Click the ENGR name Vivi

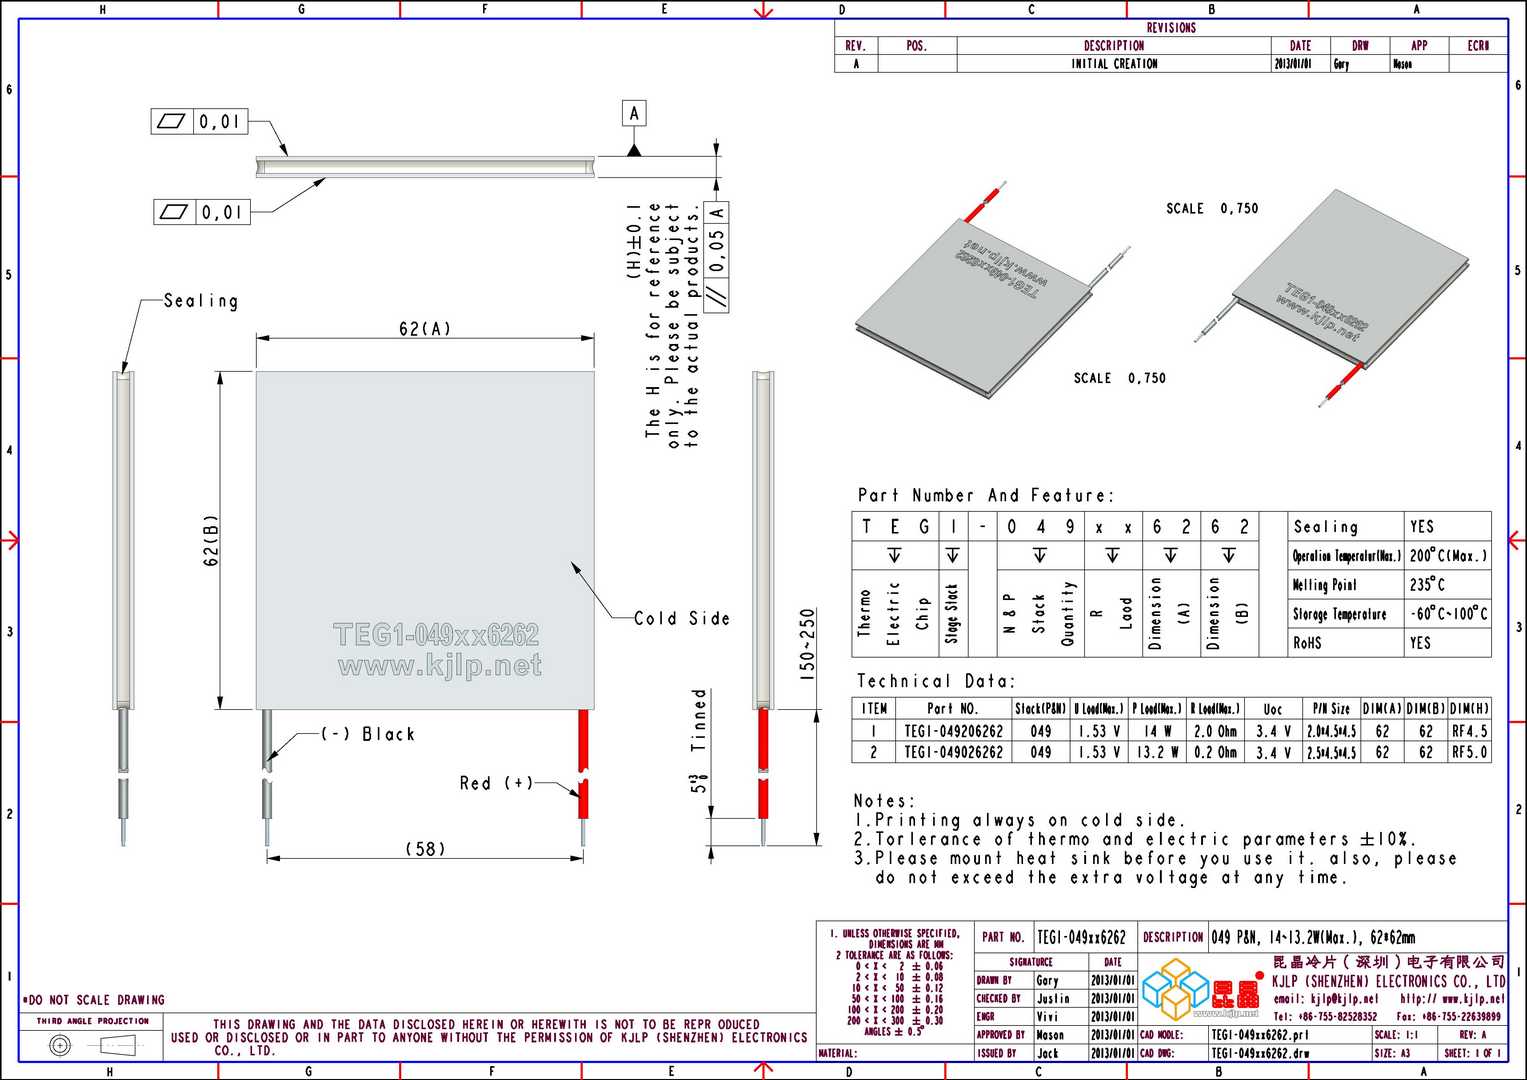coord(1047,1016)
